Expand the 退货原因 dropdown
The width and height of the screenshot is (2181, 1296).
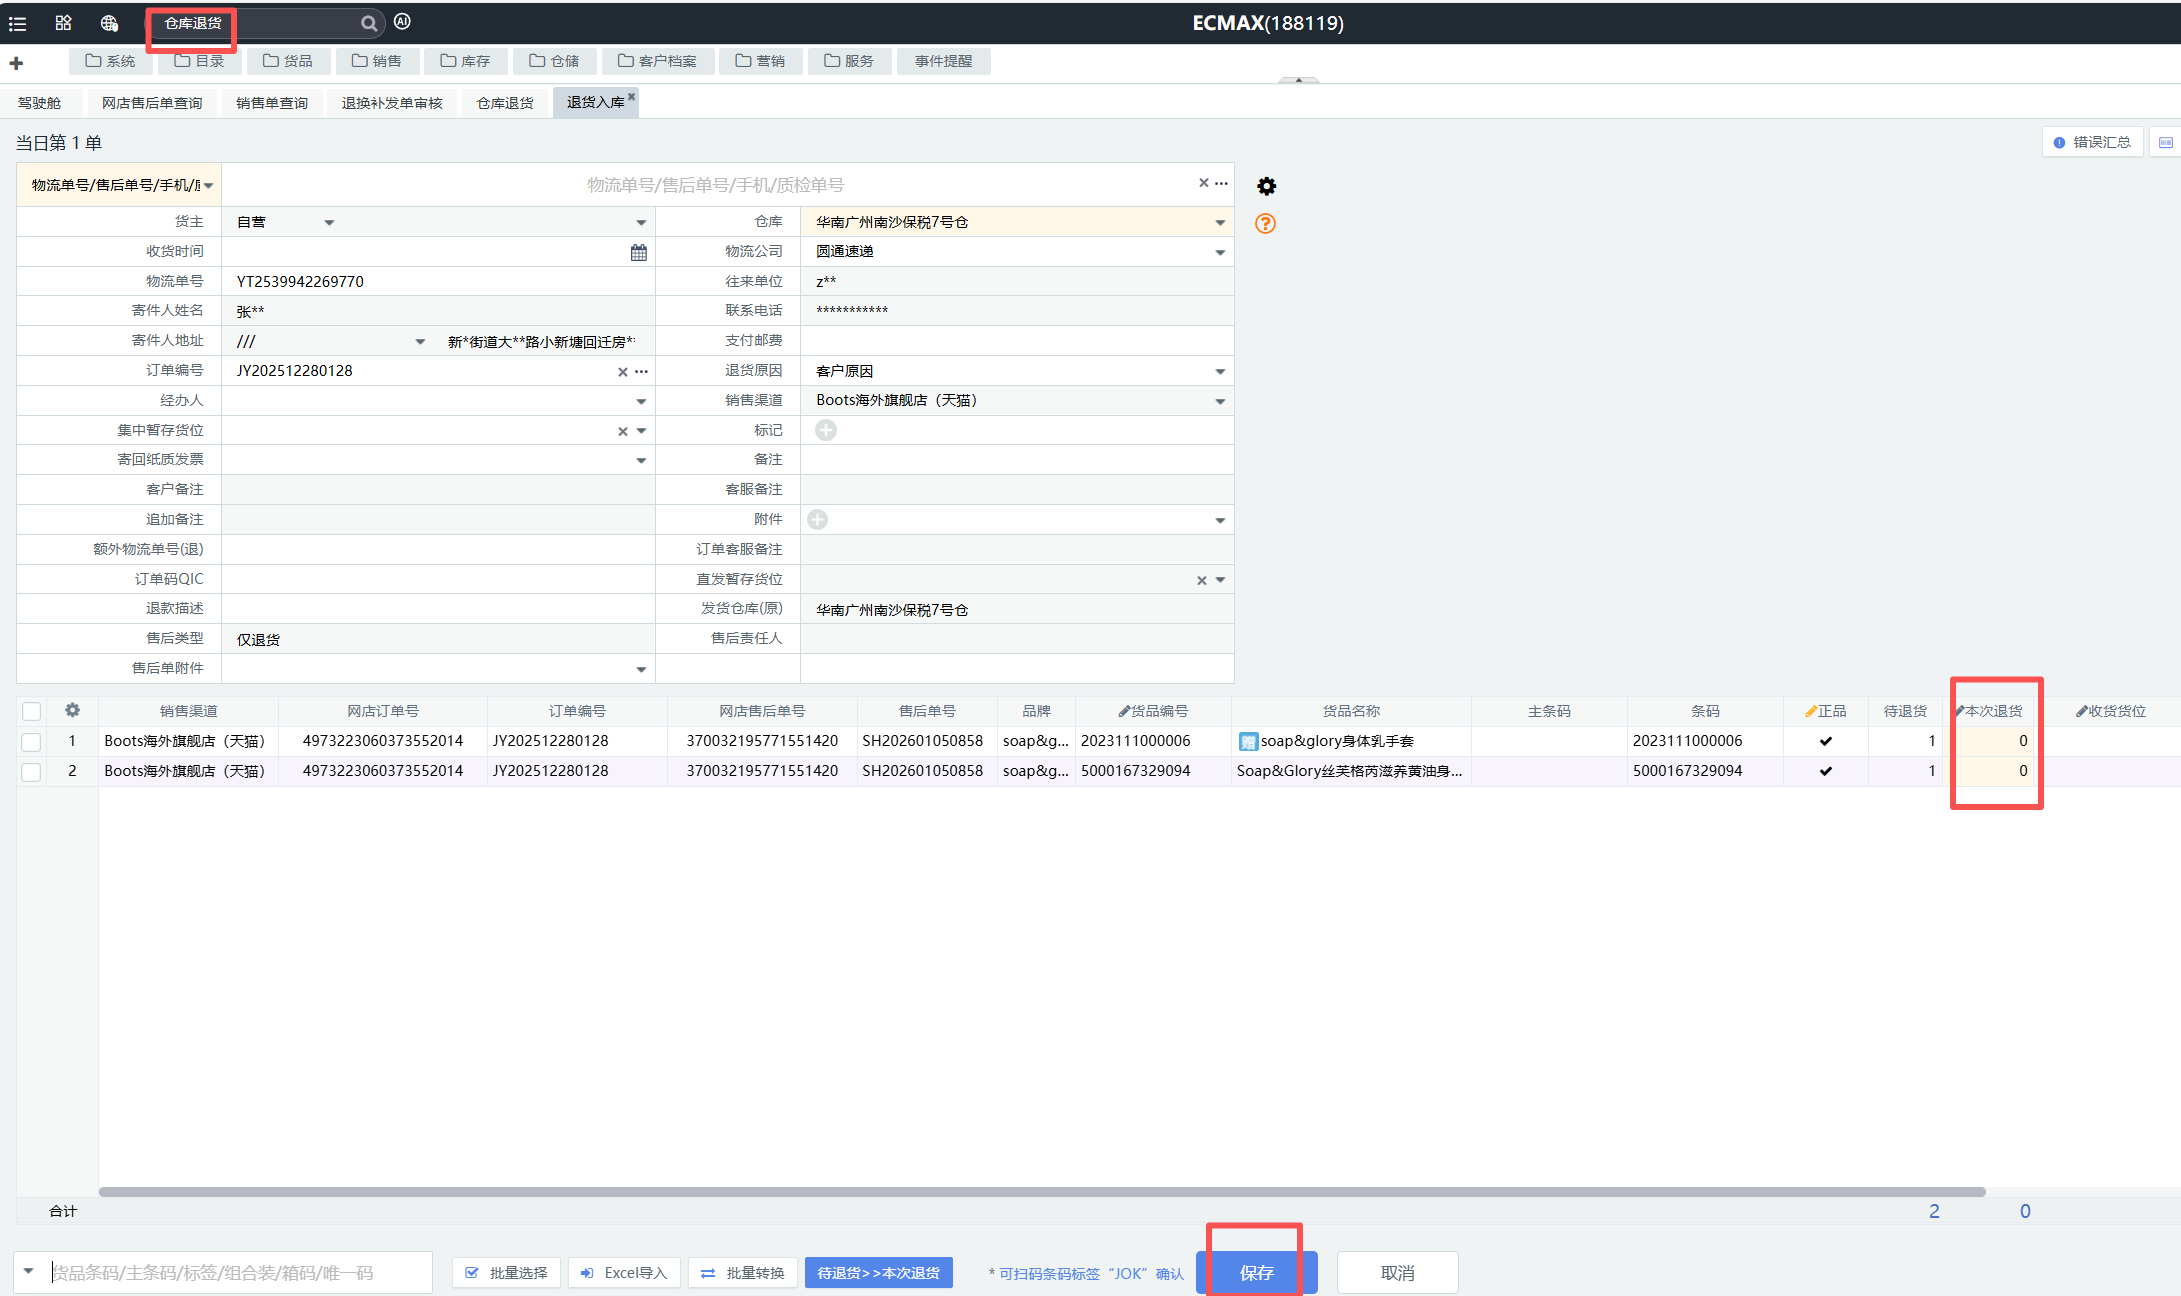point(1220,372)
